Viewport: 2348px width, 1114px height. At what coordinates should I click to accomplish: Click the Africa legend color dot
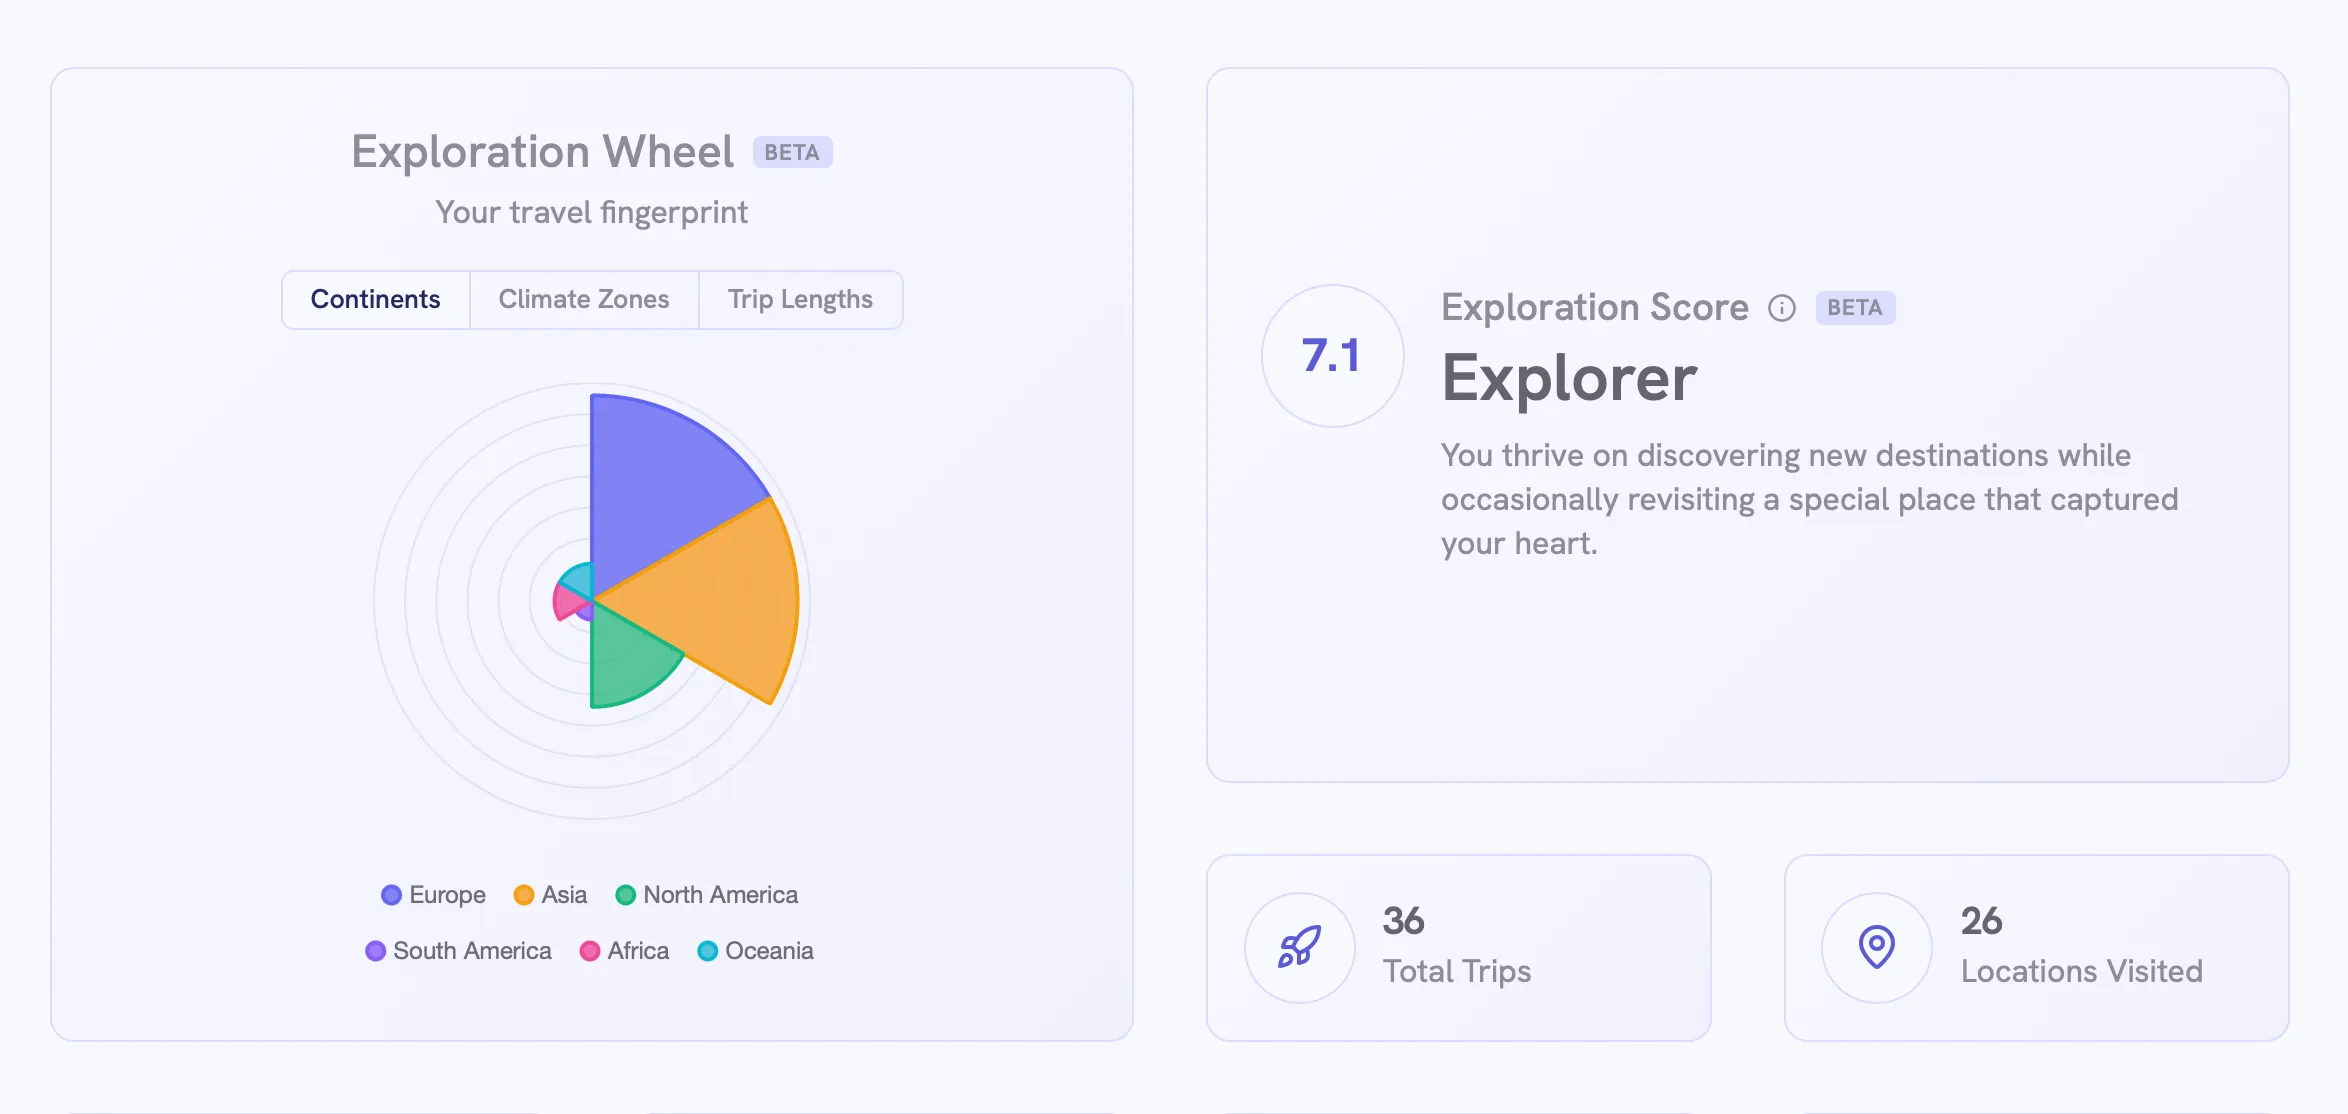click(x=591, y=951)
